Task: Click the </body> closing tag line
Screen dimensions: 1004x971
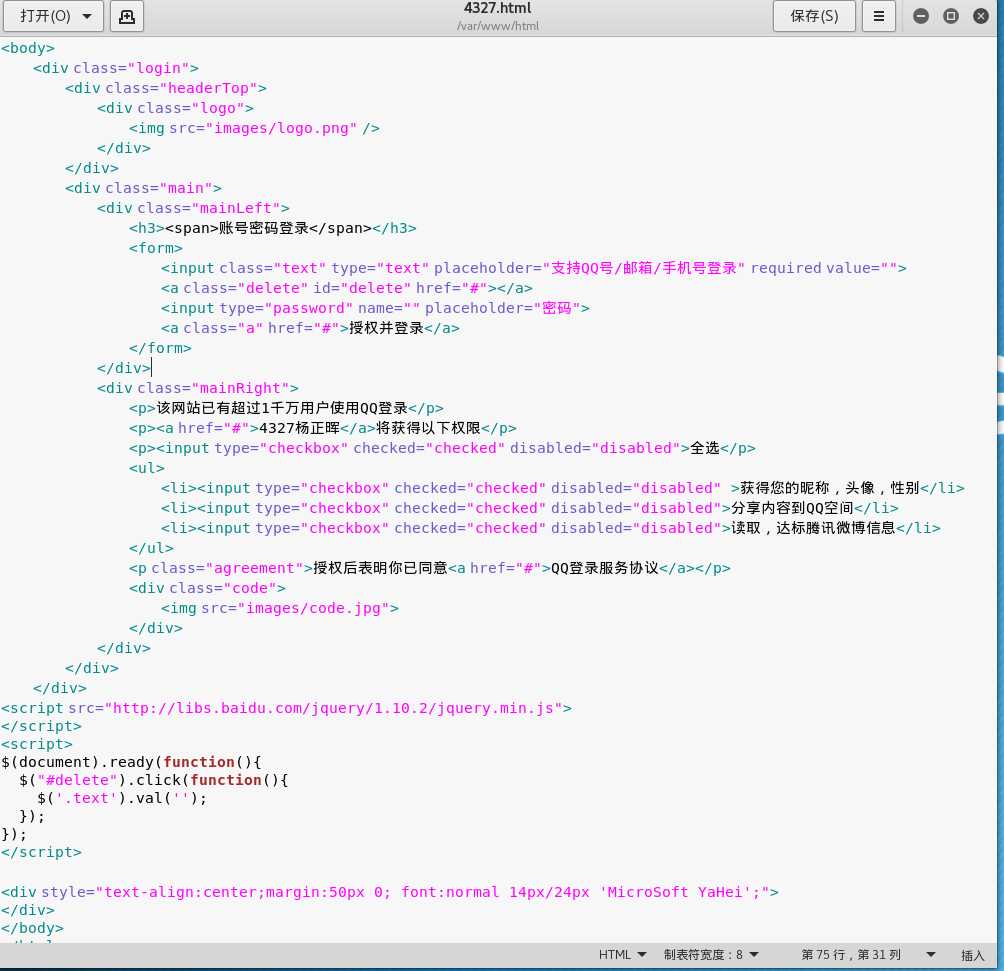Action: pos(33,928)
